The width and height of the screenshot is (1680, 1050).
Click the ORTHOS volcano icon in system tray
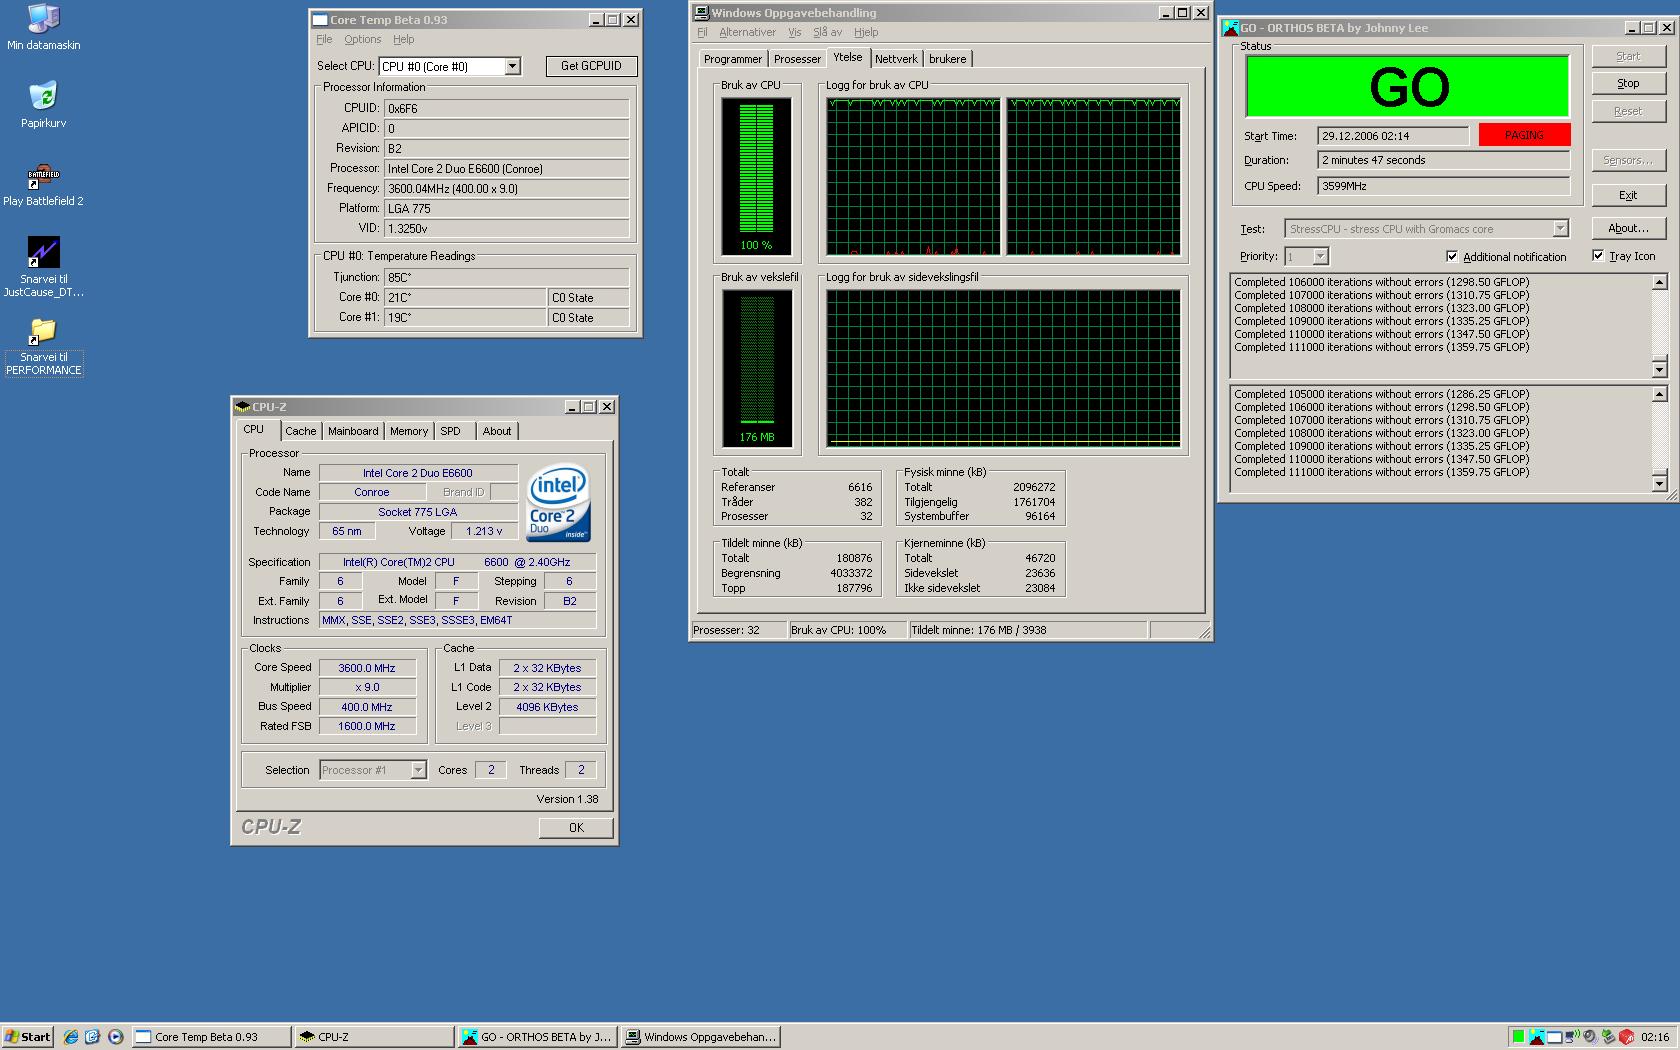tap(1537, 1037)
